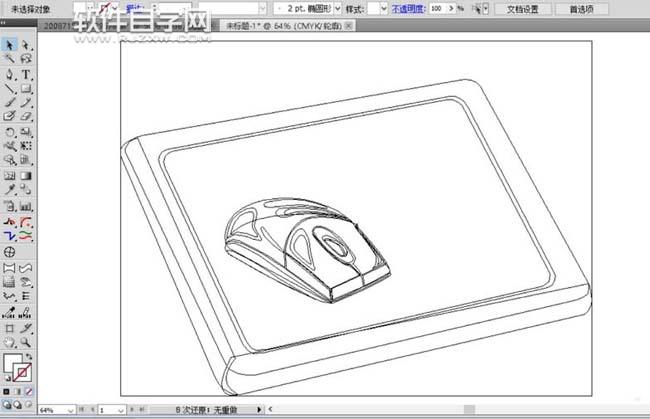The image size is (650, 419).
Task: Click the horizontal scrollbar thumb
Action: point(469,409)
